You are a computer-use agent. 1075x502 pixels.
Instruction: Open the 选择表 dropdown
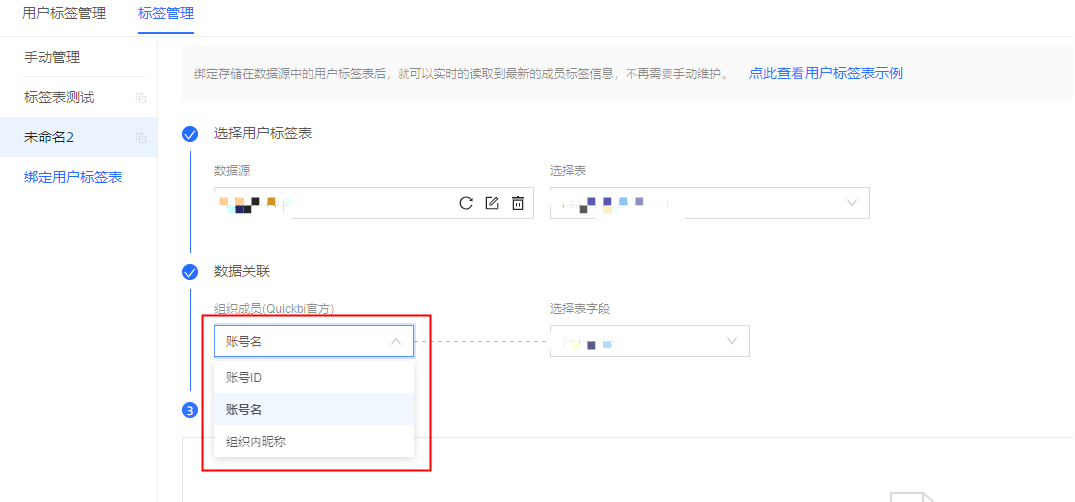click(709, 203)
